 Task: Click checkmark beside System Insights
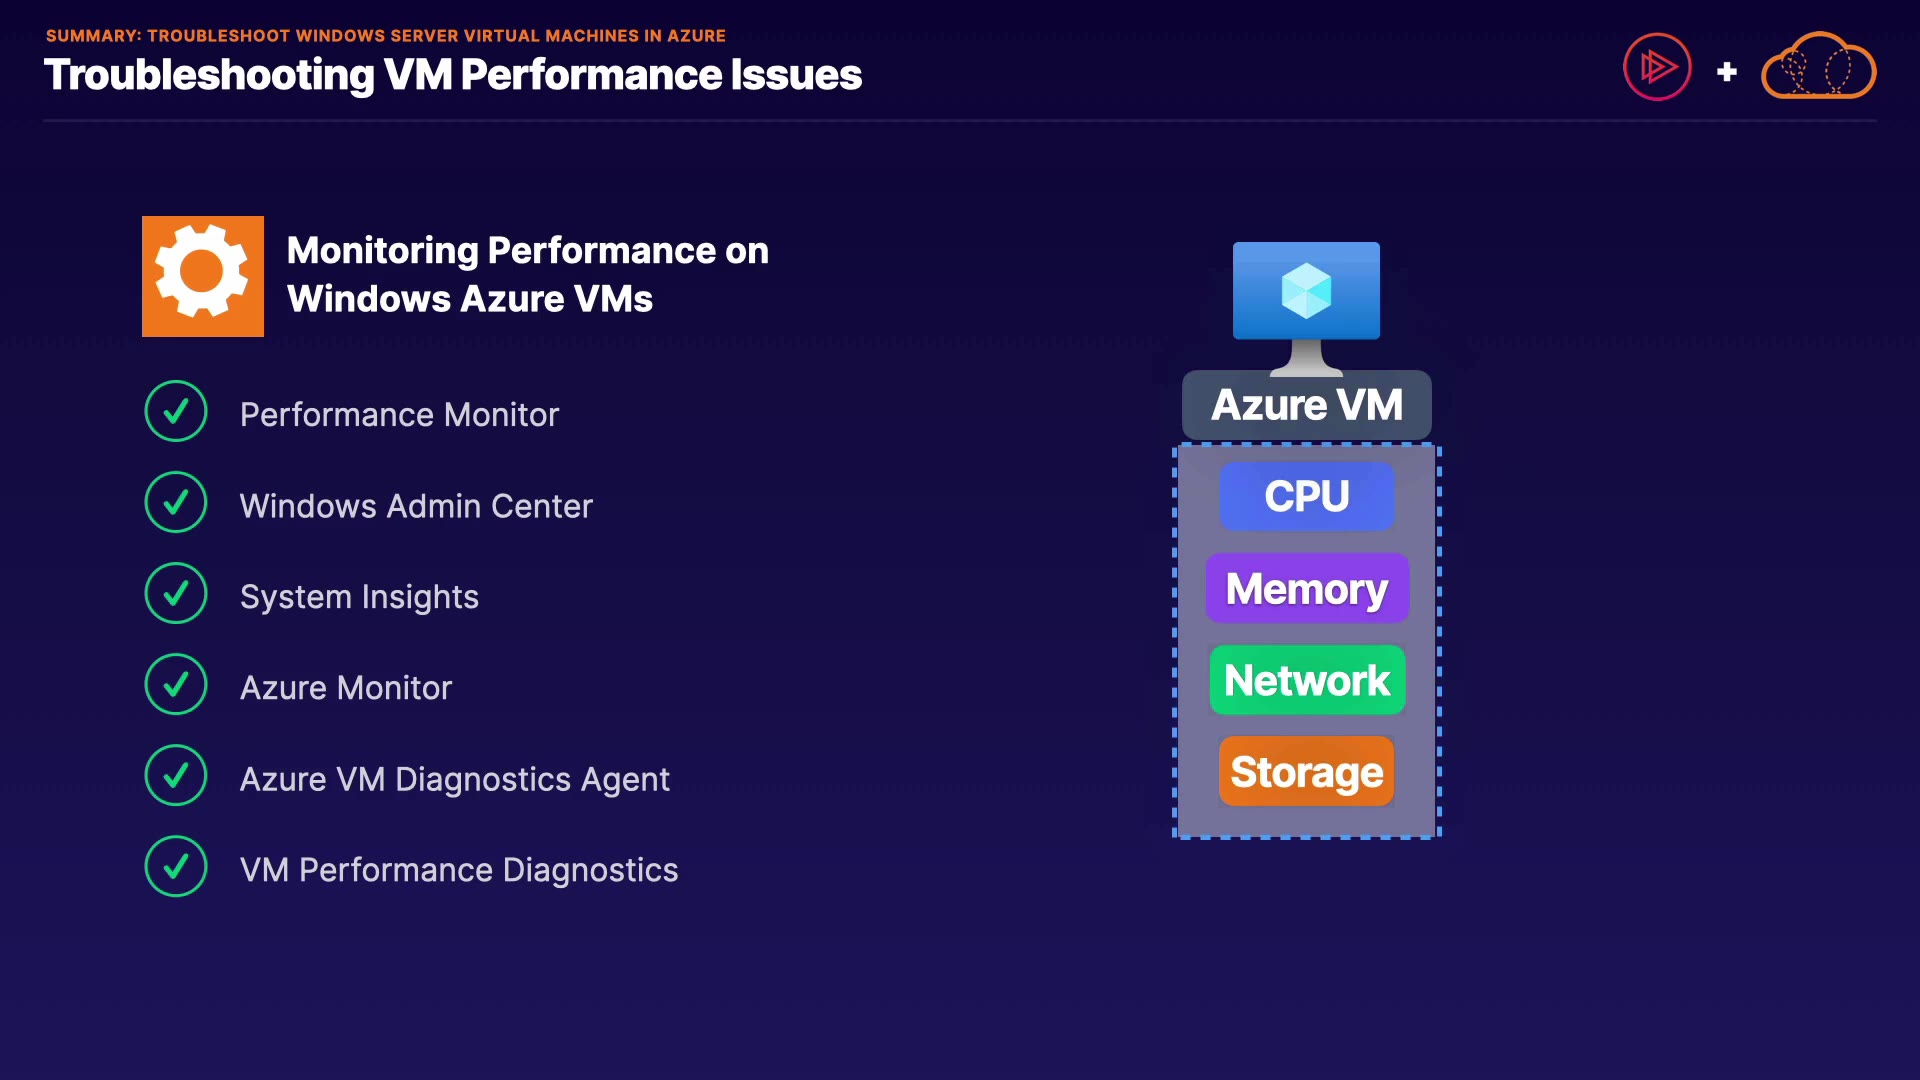(x=176, y=593)
